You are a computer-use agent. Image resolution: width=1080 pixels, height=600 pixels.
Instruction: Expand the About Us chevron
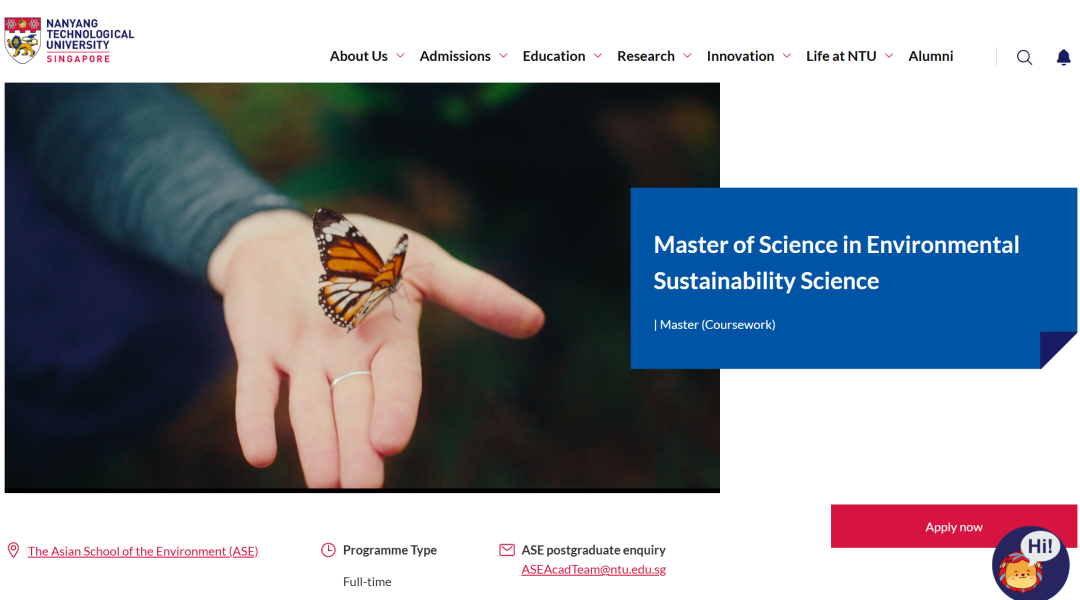click(400, 56)
